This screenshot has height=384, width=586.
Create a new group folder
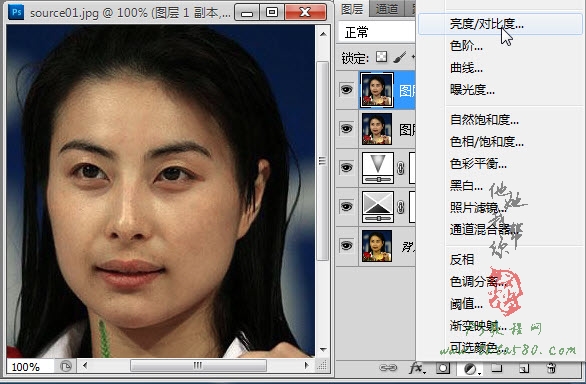coord(496,368)
